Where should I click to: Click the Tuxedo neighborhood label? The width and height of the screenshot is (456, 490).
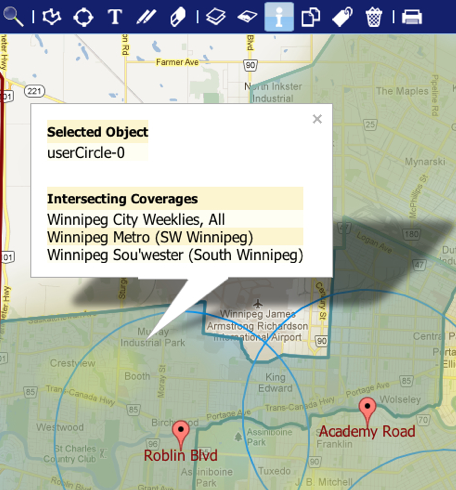[x=274, y=471]
